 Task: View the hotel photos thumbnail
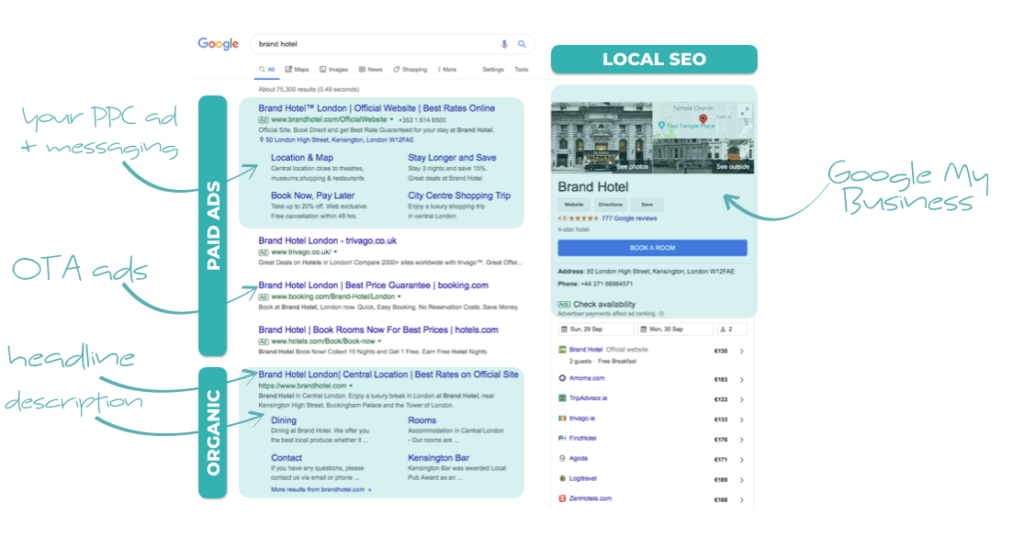[x=601, y=138]
